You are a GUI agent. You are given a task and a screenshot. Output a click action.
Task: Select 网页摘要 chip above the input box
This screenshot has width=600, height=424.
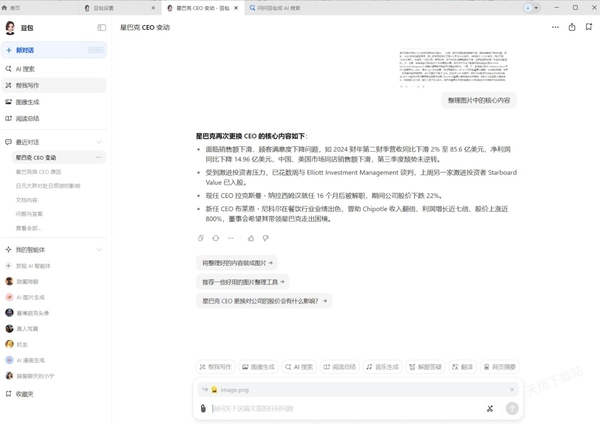[499, 367]
